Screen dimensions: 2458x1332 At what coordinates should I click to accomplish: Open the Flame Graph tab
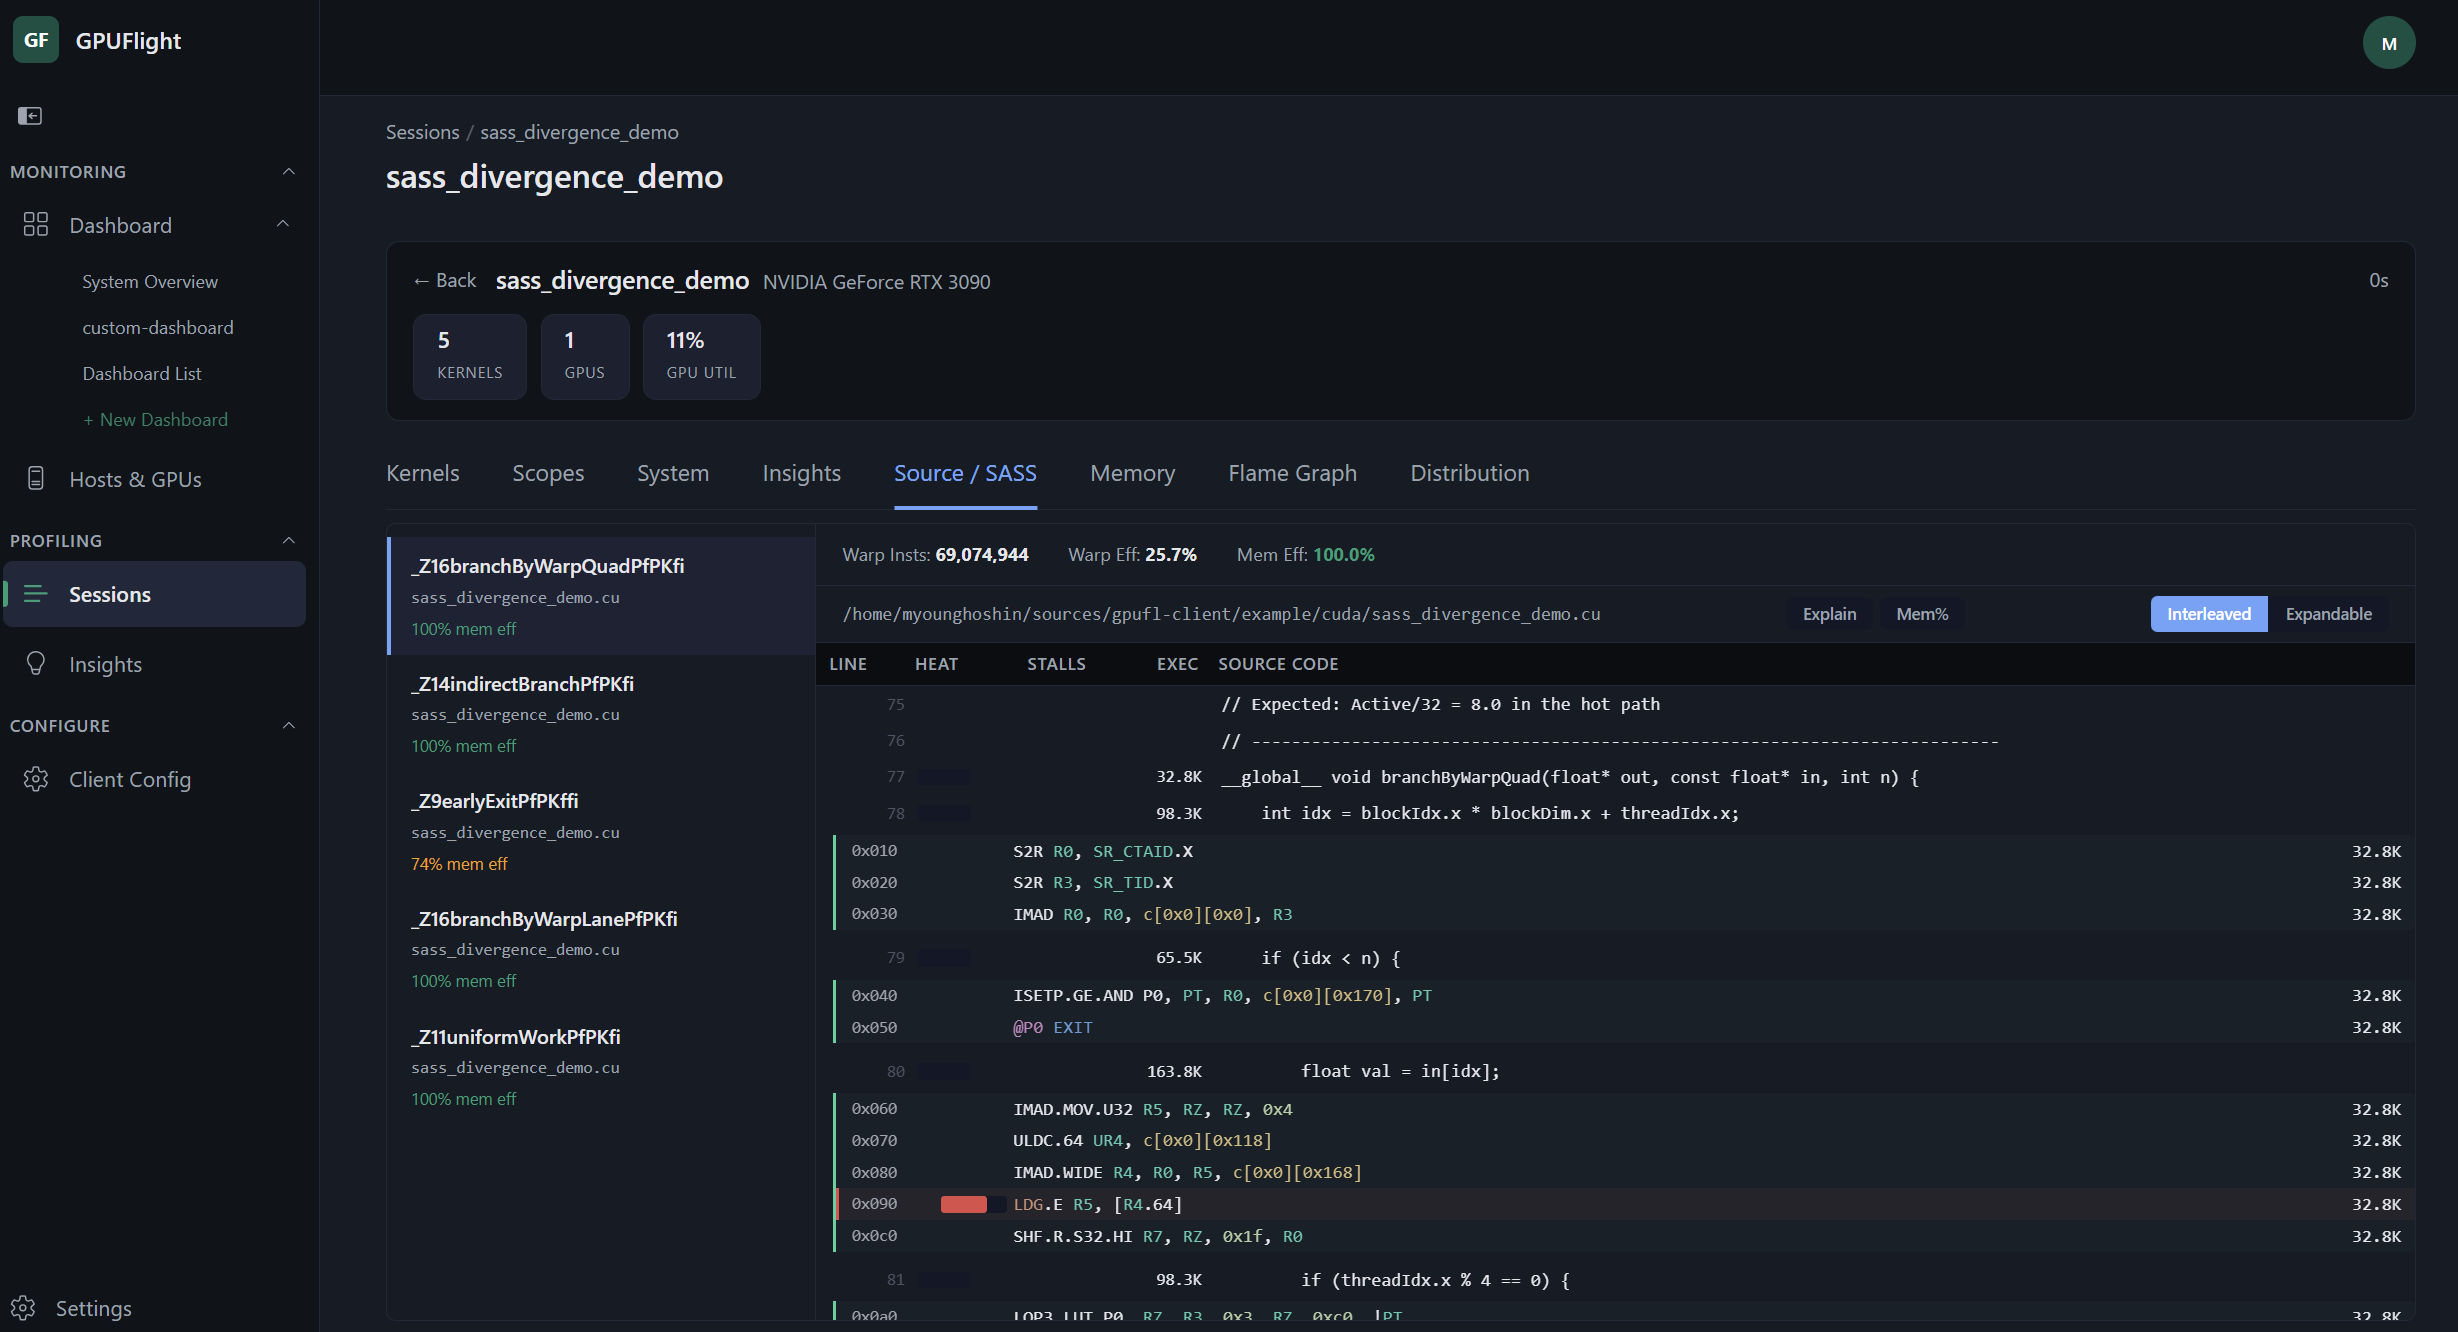coord(1292,473)
